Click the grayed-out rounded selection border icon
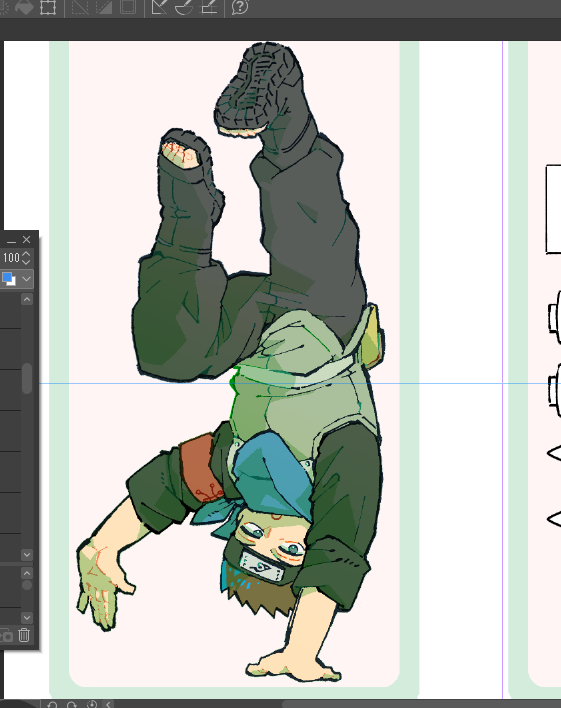Viewport: 561px width, 708px height. click(x=128, y=6)
